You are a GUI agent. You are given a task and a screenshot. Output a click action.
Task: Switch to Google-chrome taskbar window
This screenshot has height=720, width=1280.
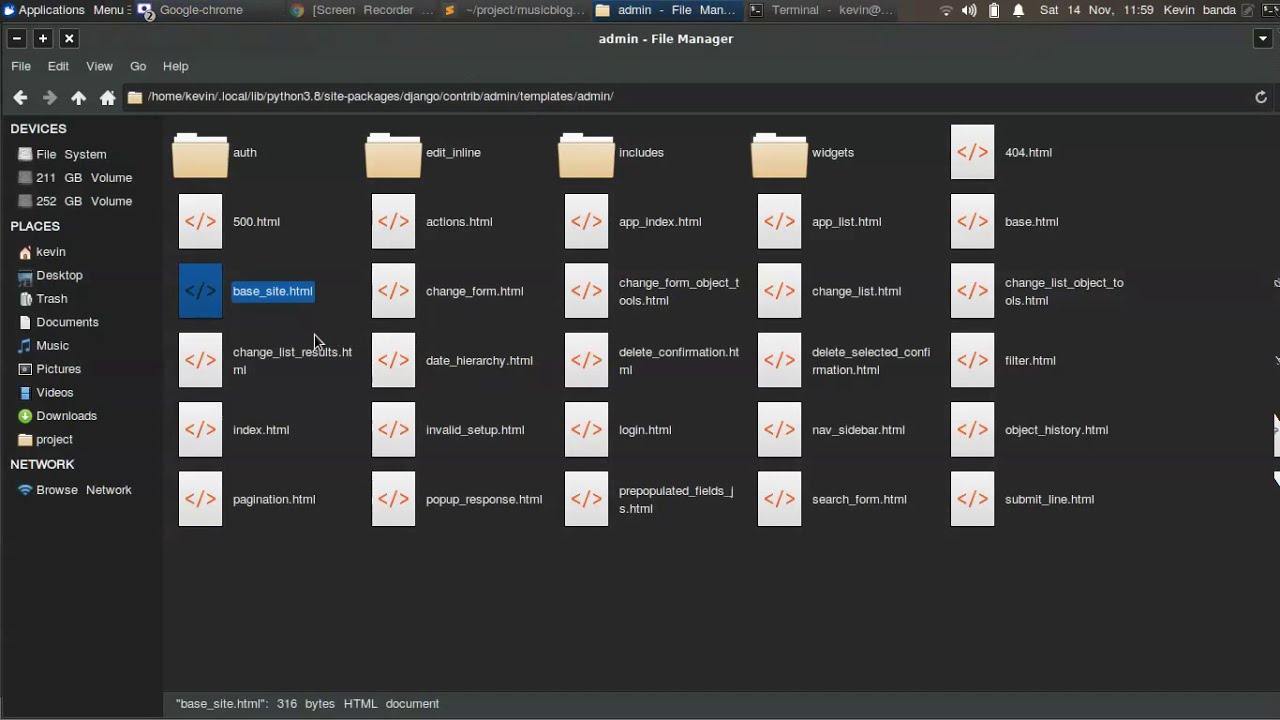[210, 10]
